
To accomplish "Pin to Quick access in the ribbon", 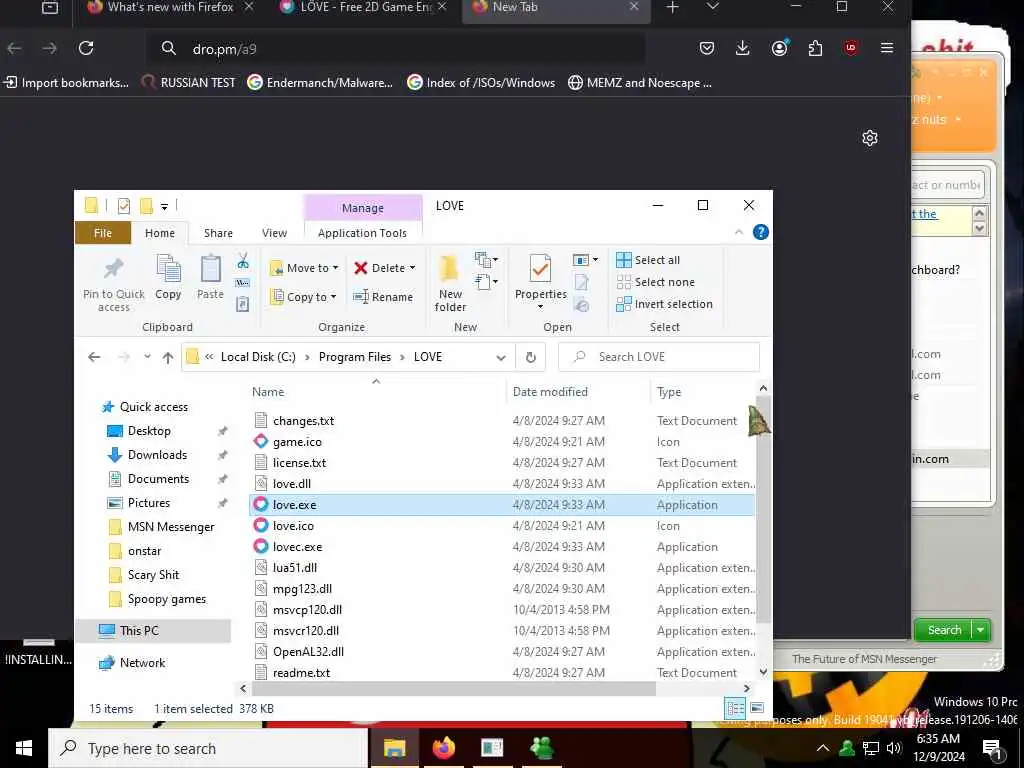I will (114, 283).
